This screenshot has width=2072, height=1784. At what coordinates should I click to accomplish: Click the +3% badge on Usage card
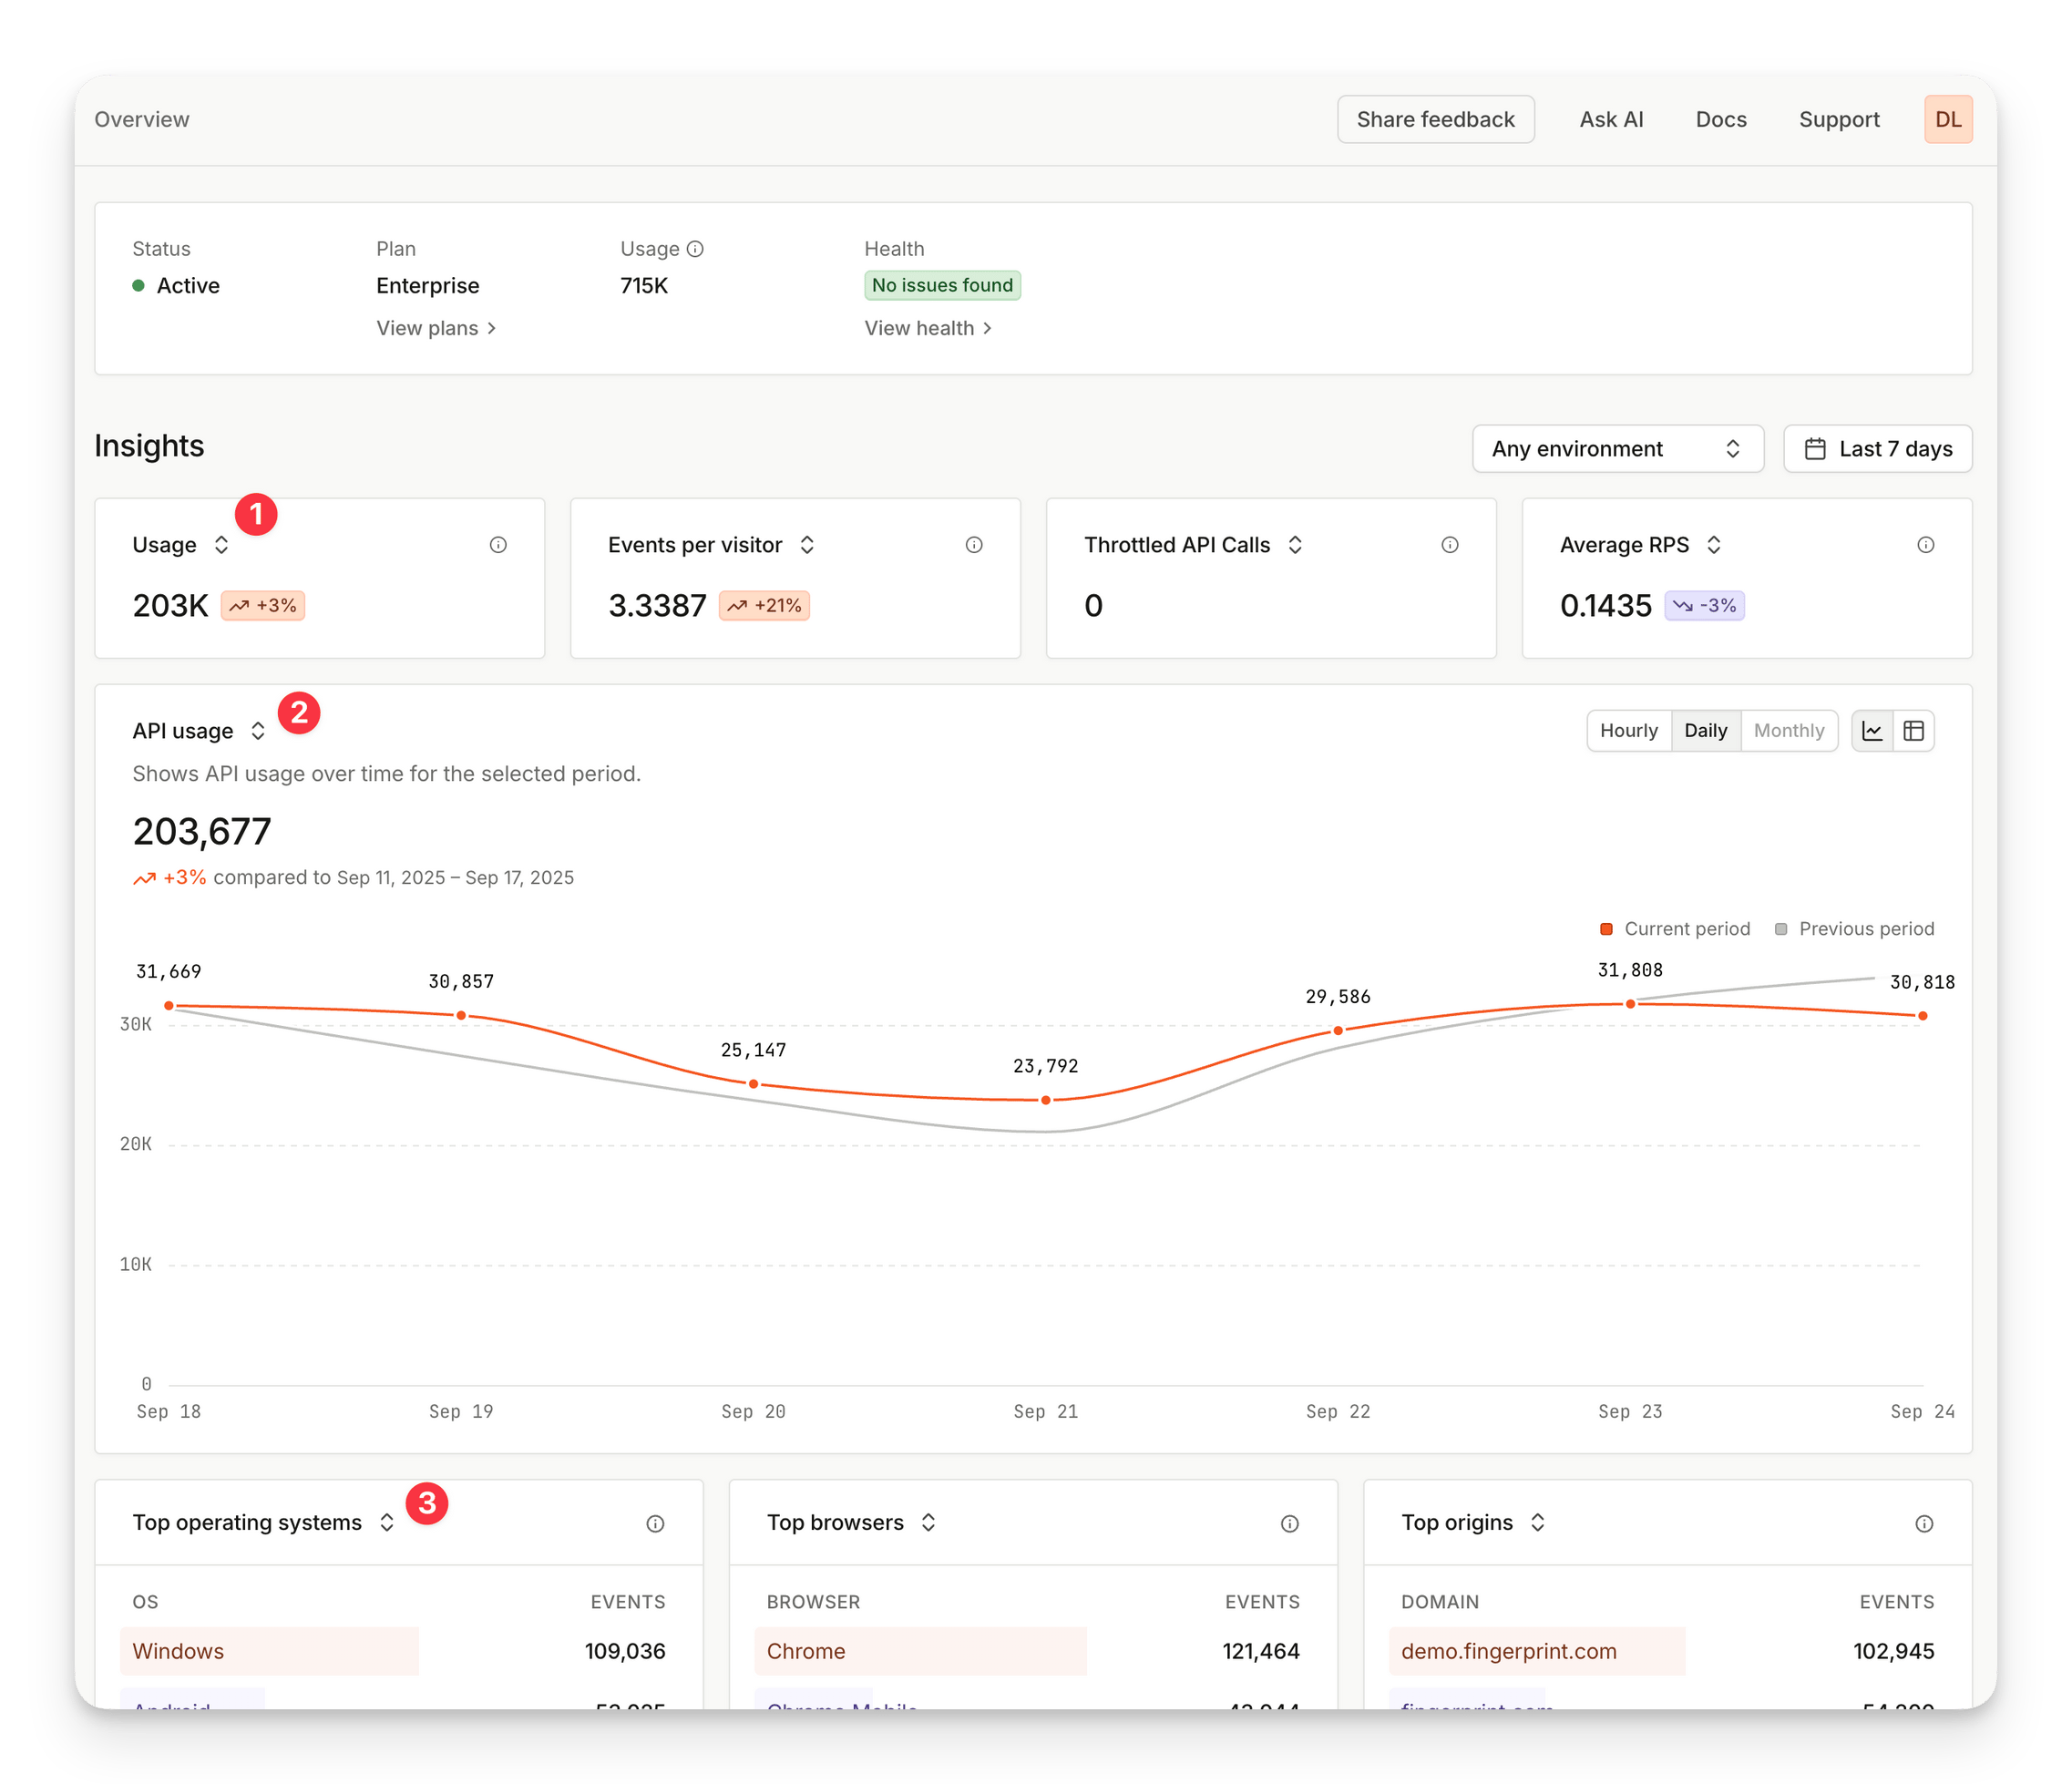point(263,606)
